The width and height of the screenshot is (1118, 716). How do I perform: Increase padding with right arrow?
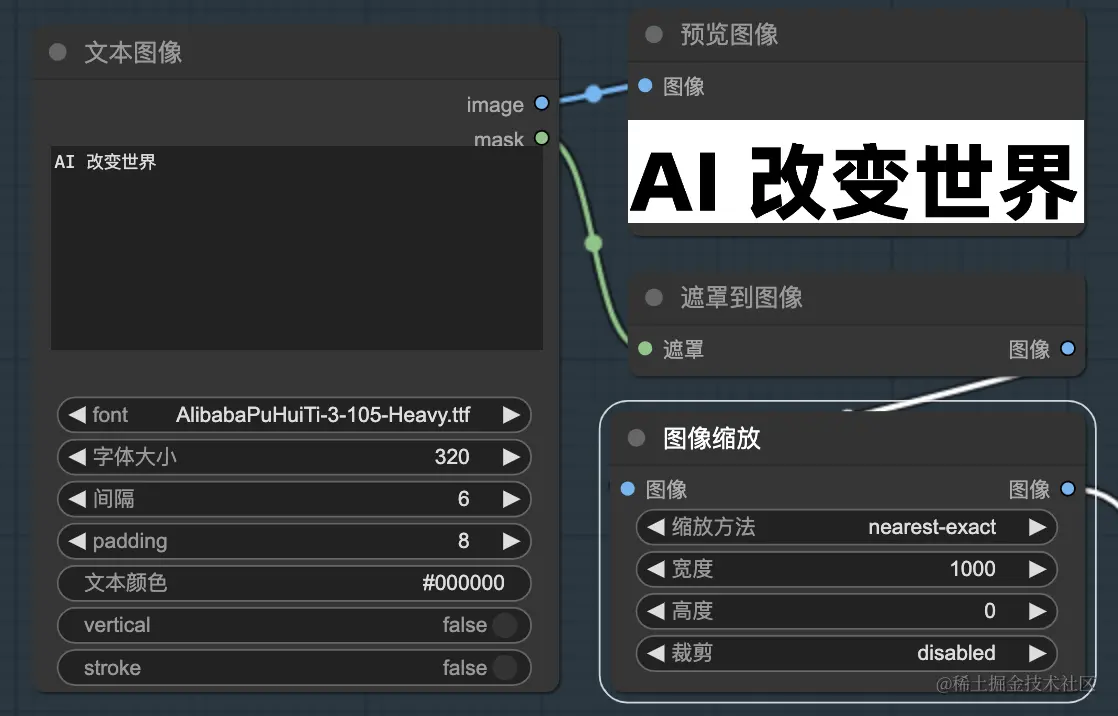pos(511,541)
